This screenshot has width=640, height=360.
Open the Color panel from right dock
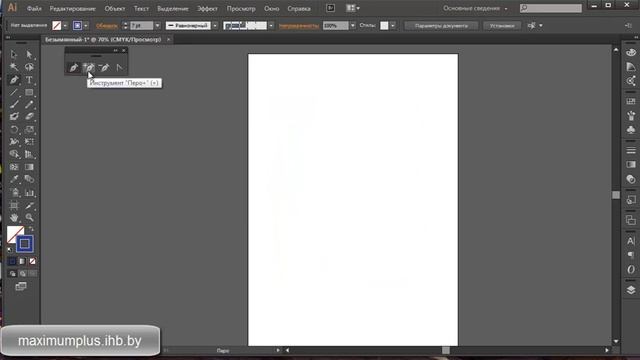coord(631,53)
